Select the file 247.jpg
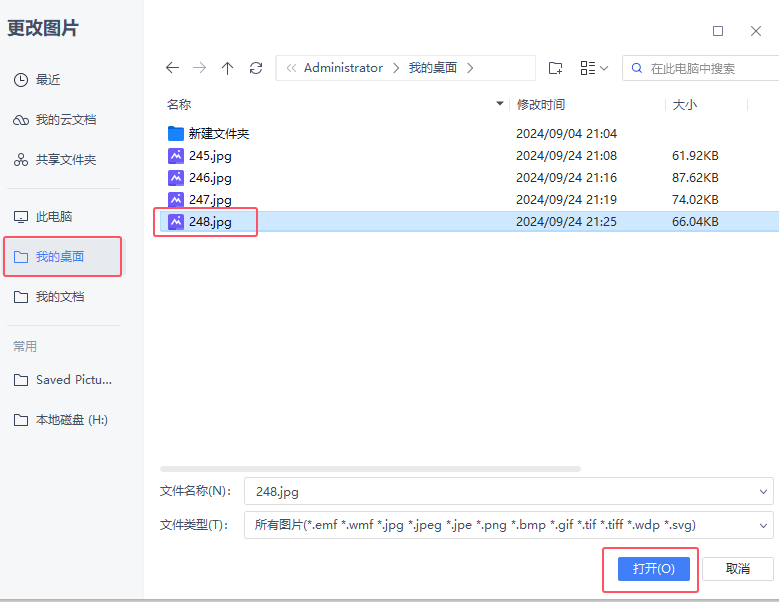Viewport: 779px width, 602px height. click(x=469, y=200)
